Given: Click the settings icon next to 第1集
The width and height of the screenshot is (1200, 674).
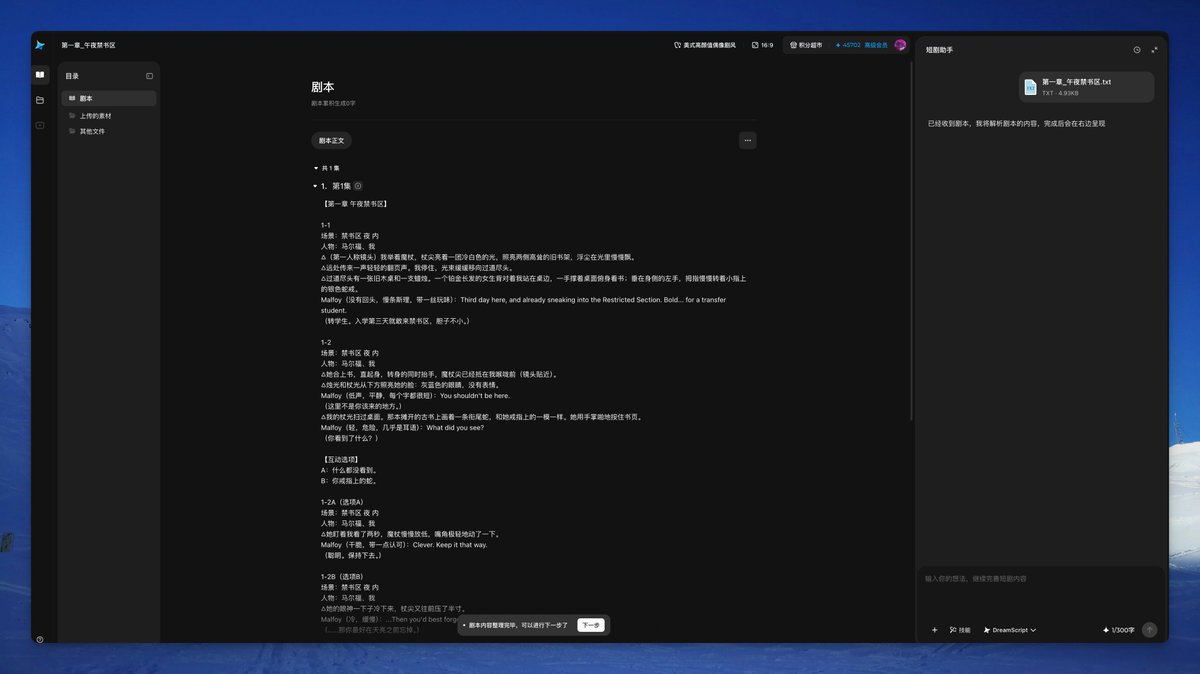Looking at the screenshot, I should (358, 186).
